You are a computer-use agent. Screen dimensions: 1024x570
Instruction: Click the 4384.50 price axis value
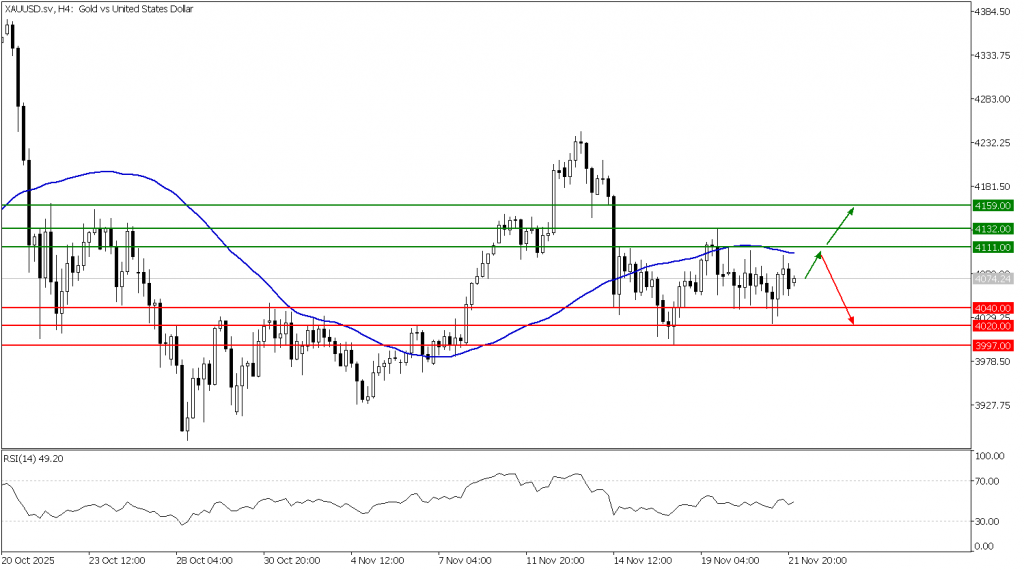pos(993,12)
